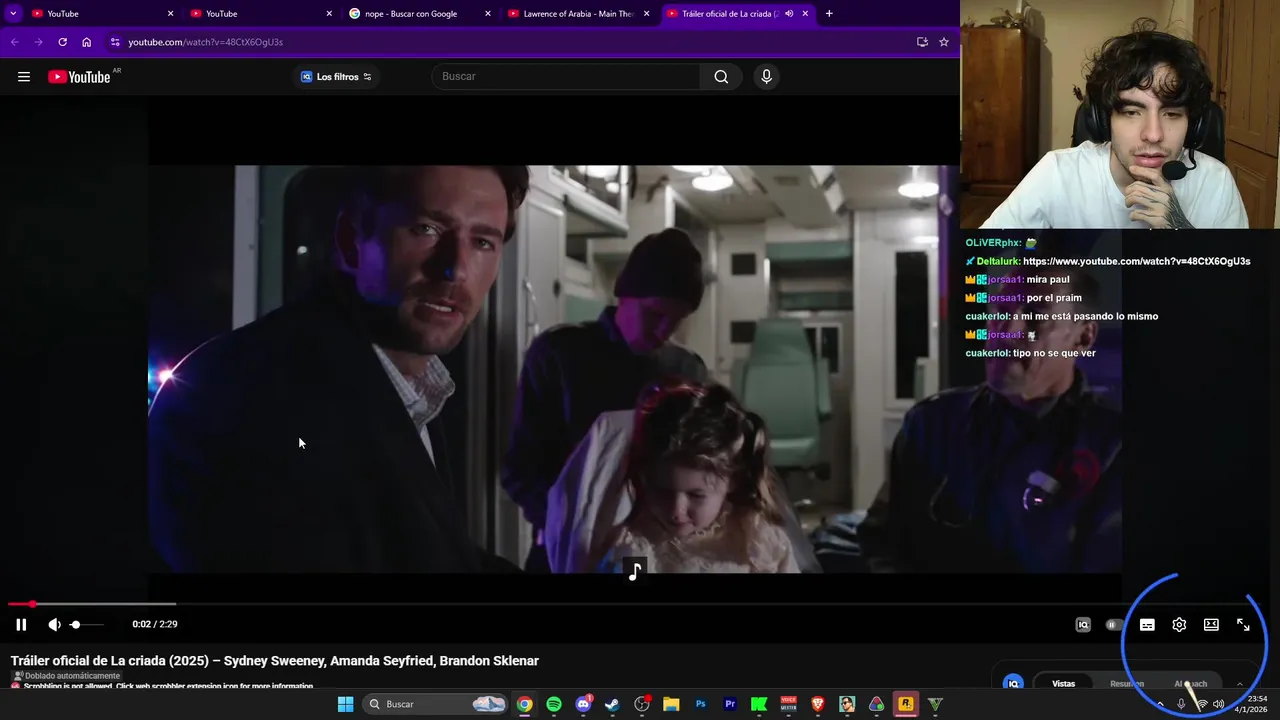The height and width of the screenshot is (720, 1280).
Task: Adjust the player volume slider
Action: point(86,624)
